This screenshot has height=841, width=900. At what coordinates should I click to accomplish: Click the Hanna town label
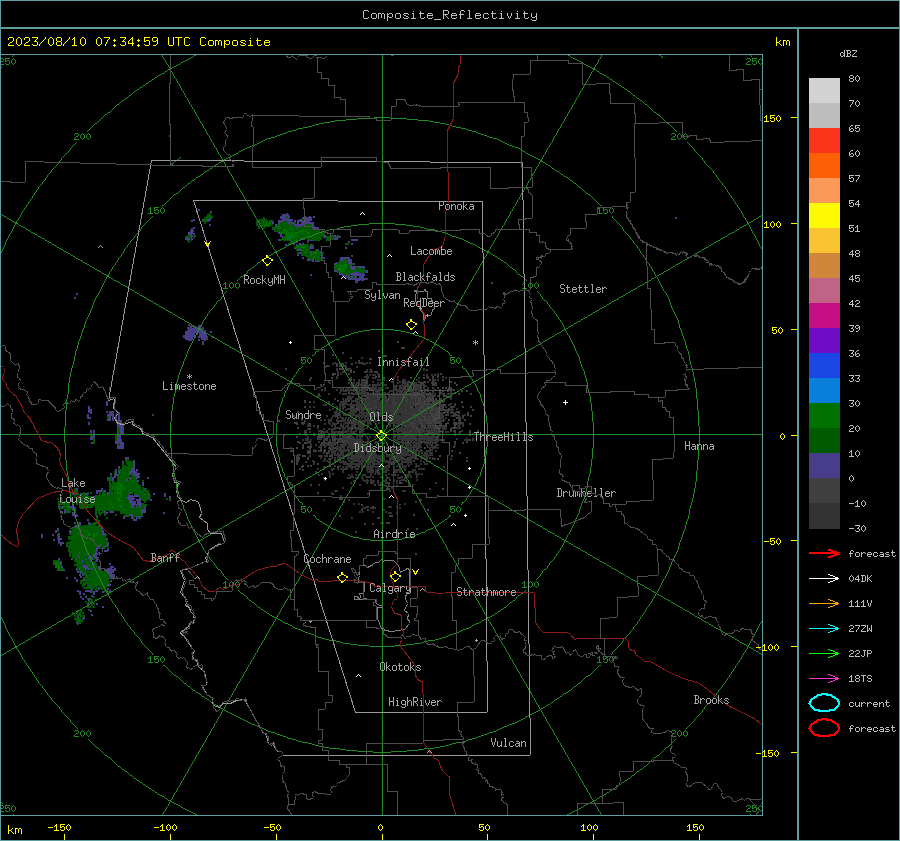coord(699,446)
